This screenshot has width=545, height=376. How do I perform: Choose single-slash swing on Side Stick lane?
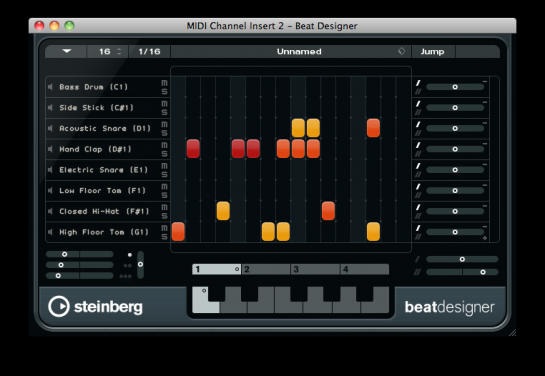418,104
